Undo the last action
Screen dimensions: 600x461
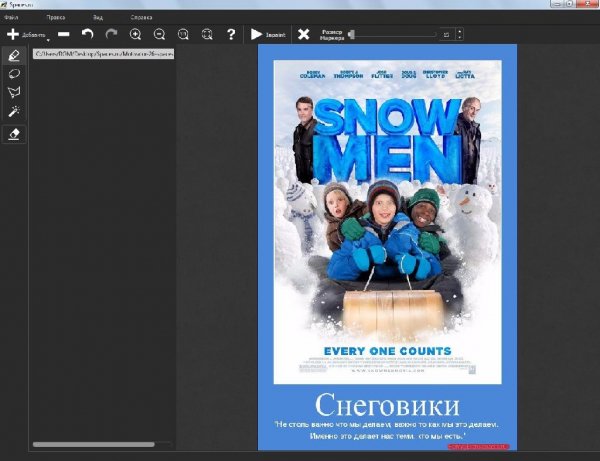click(x=88, y=34)
